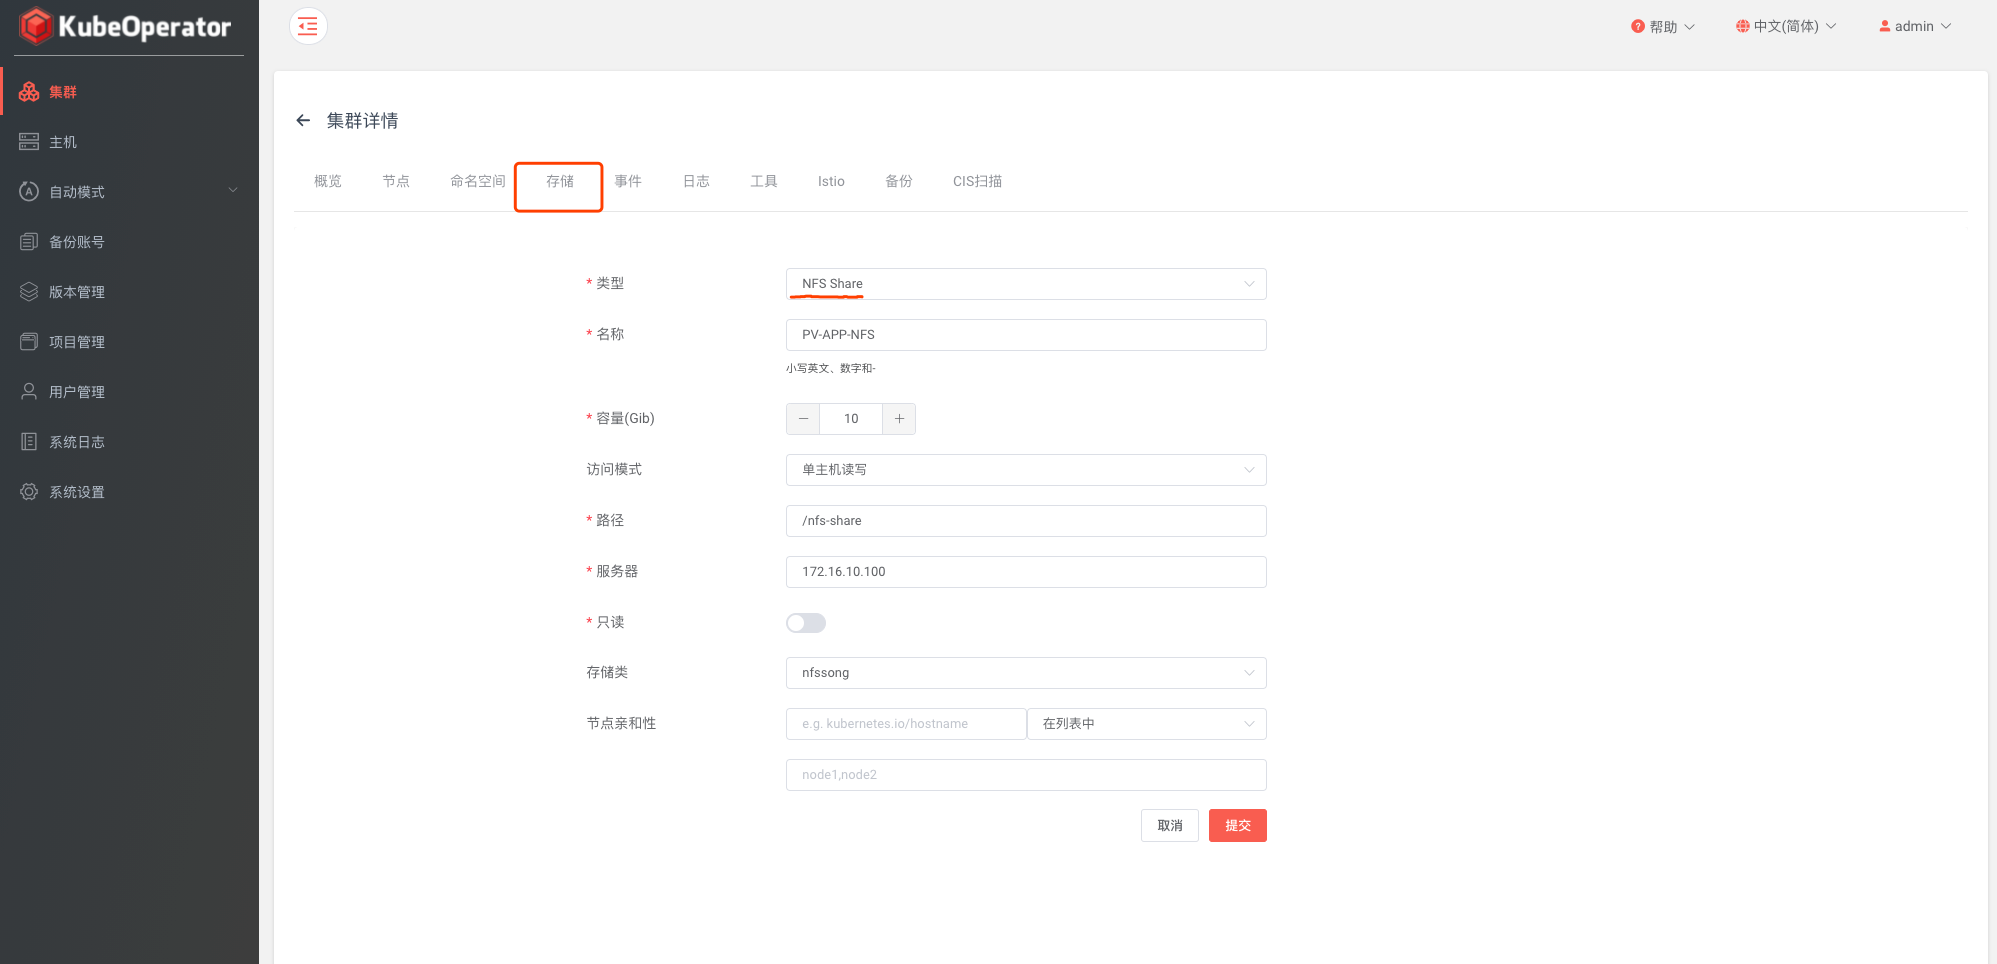Image resolution: width=1997 pixels, height=964 pixels.
Task: Click the node1,node2 affinity values field
Action: click(1026, 775)
